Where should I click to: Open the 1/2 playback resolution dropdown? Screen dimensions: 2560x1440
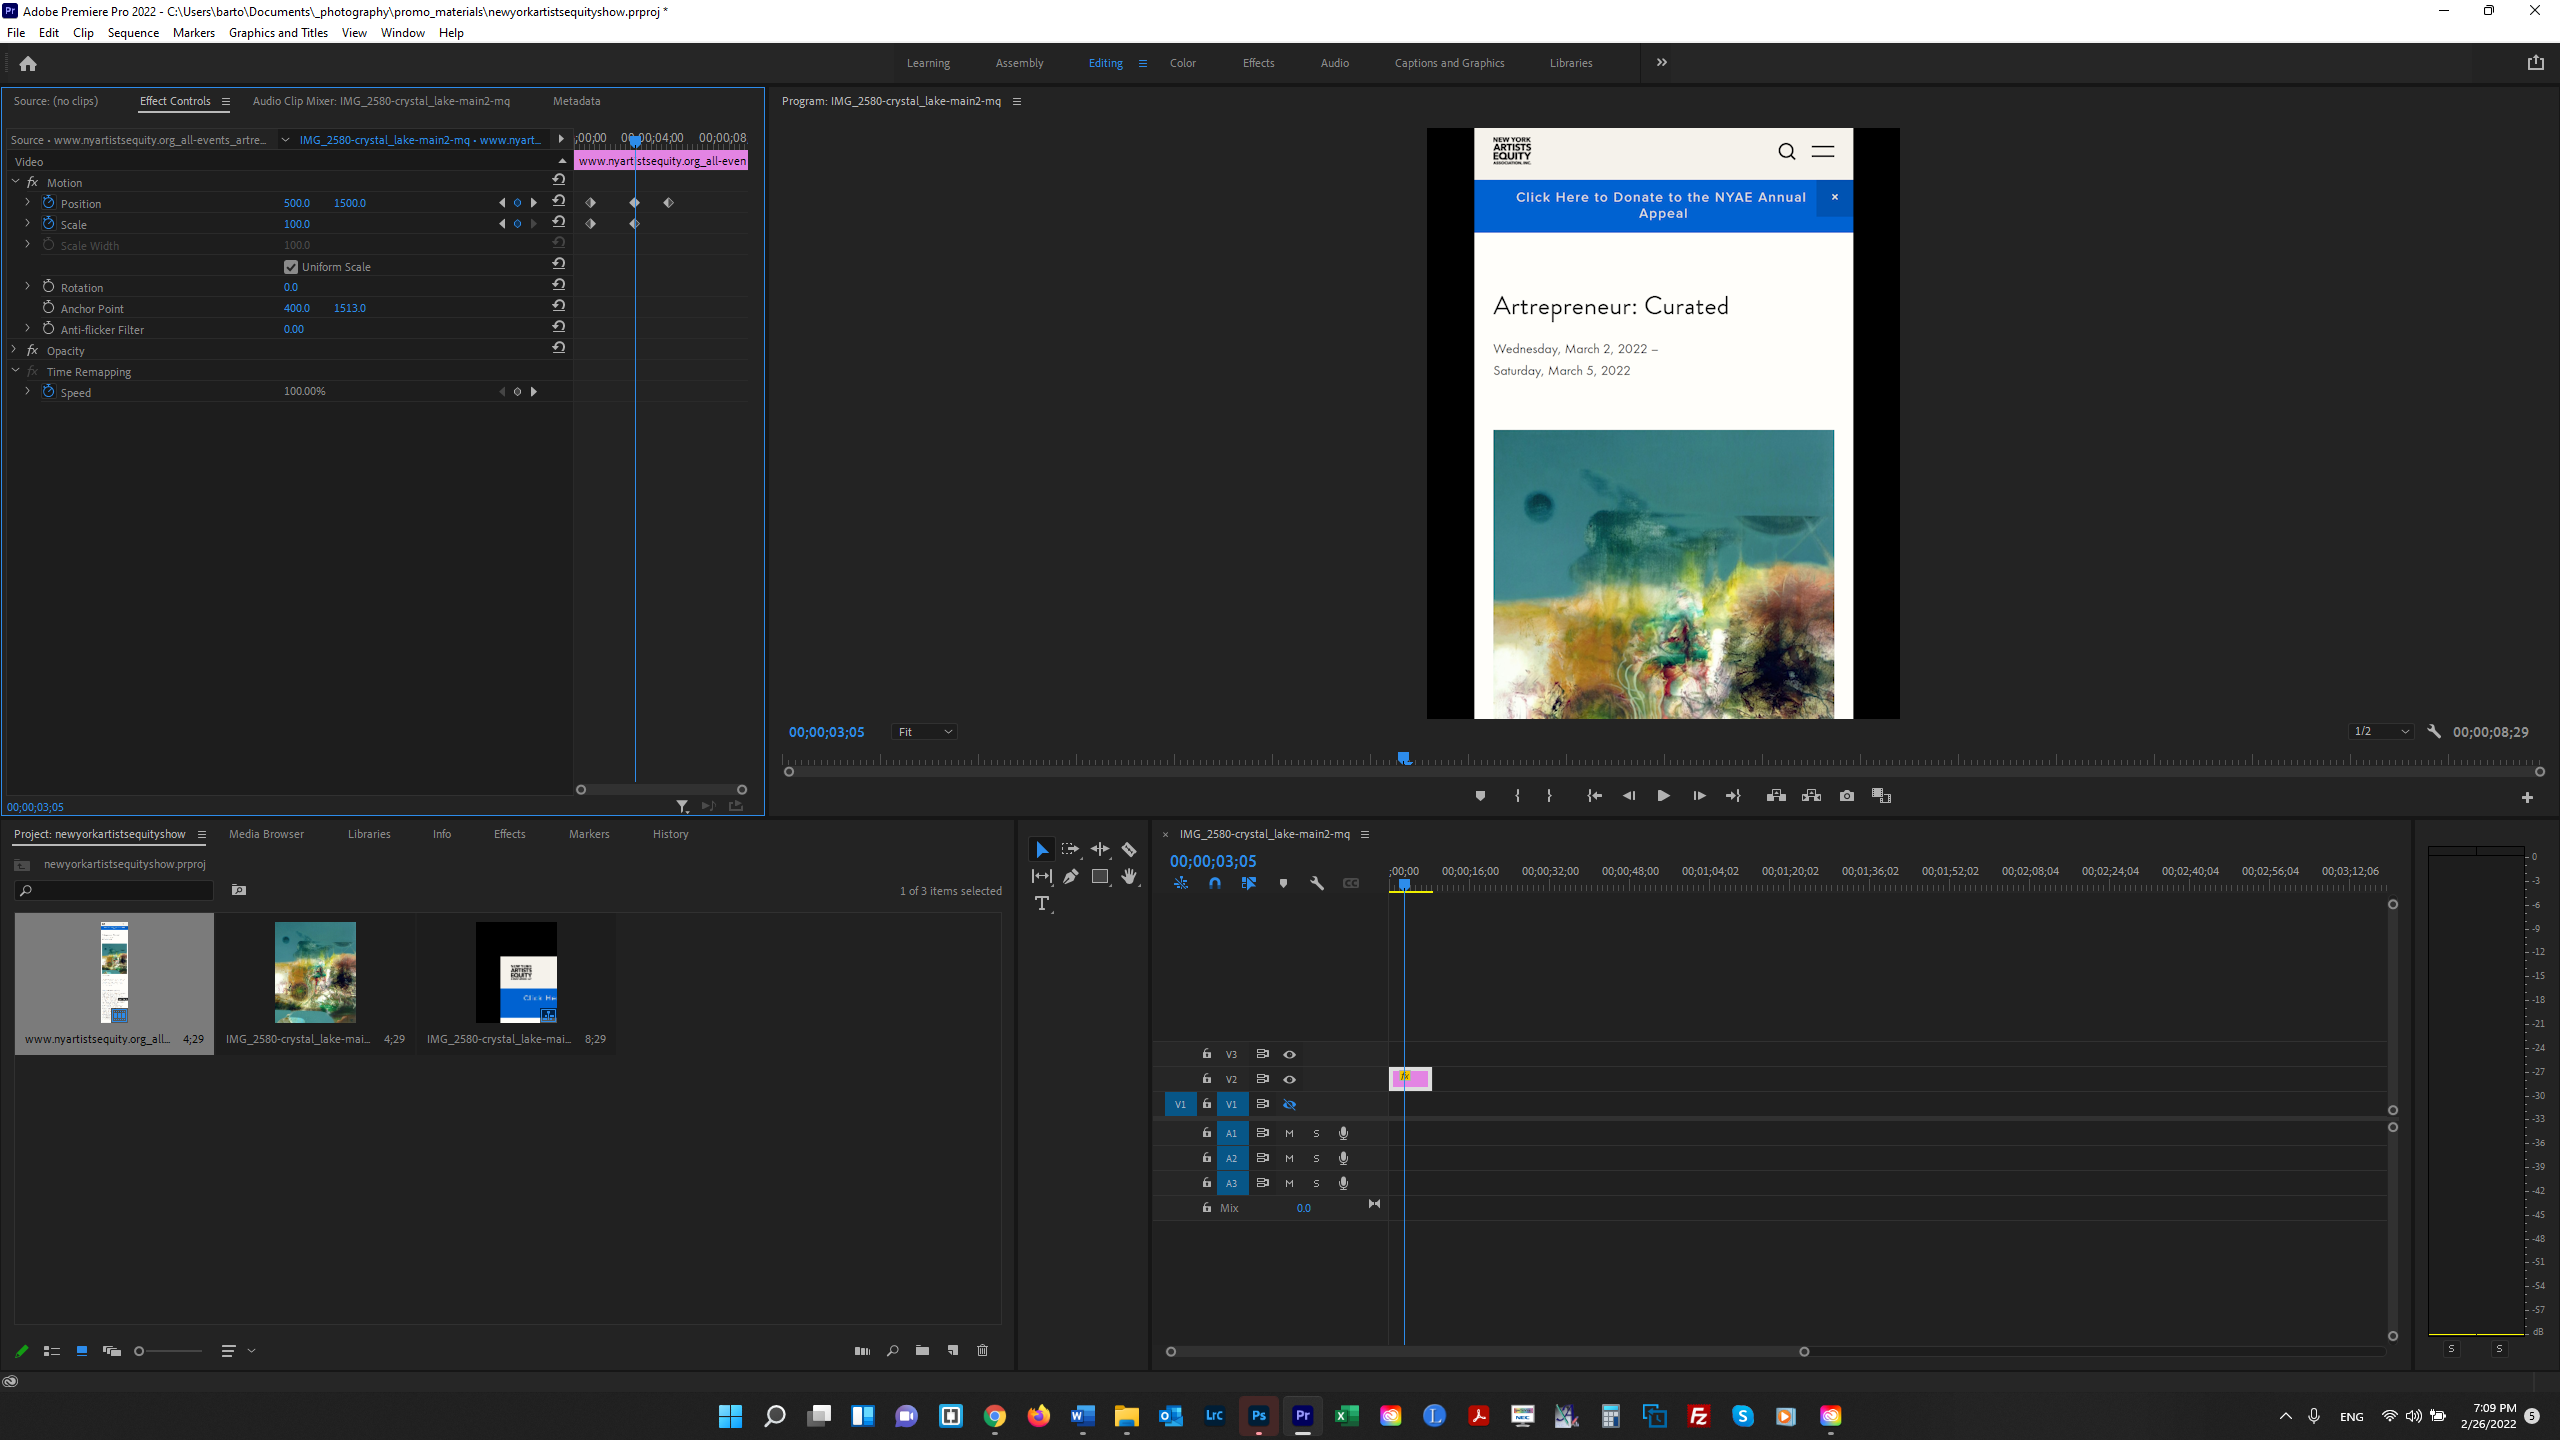(x=2380, y=731)
